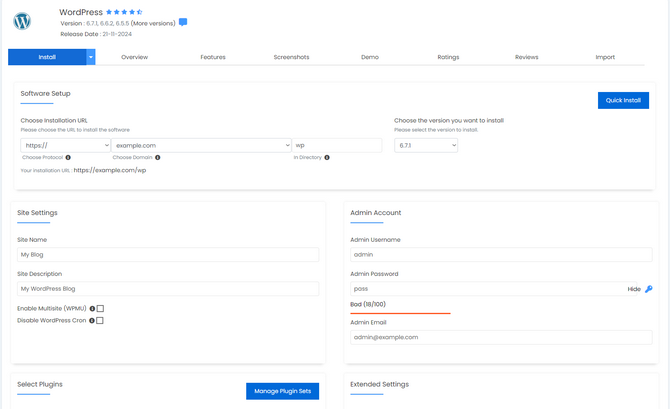The width and height of the screenshot is (670, 409).
Task: Click the Disable WordPress Cron info icon
Action: [92, 321]
